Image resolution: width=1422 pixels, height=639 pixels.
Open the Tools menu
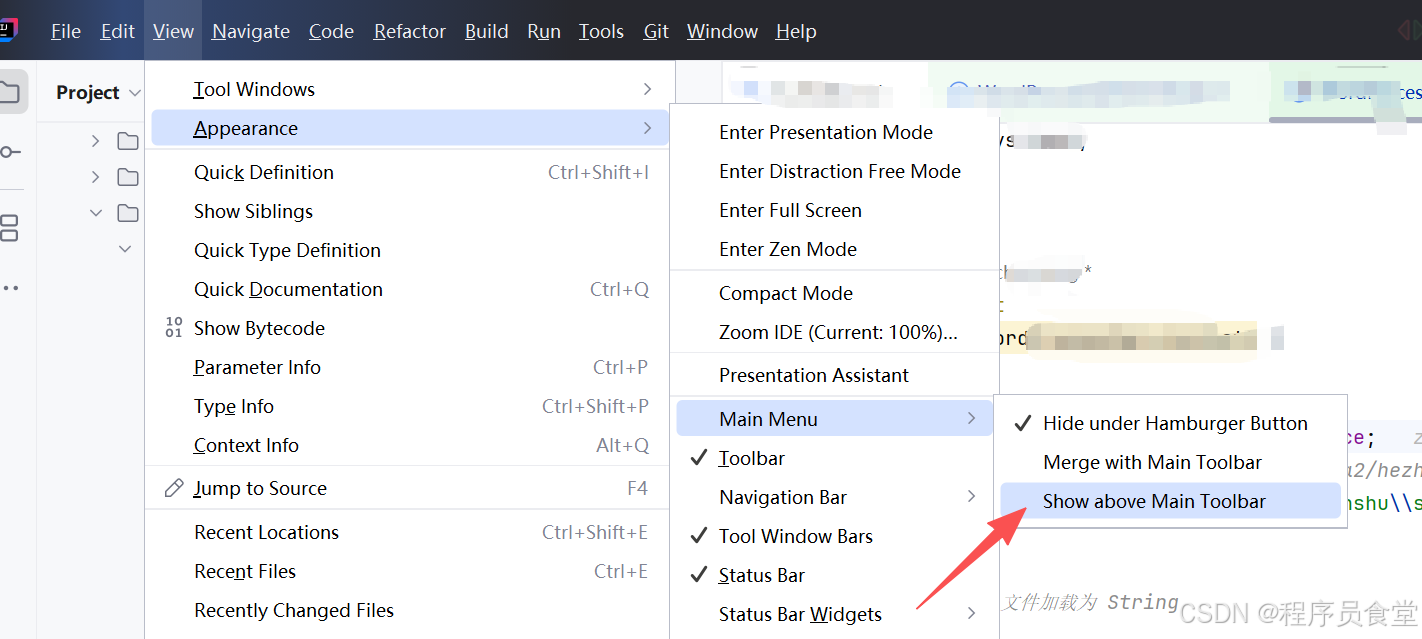tap(601, 31)
